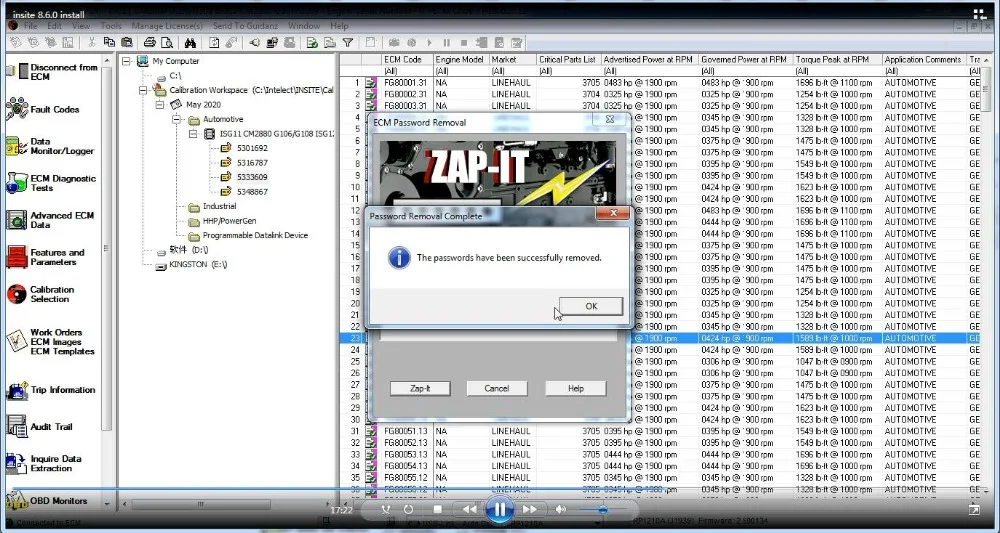Collapse the May 2020 tree node

160,105
